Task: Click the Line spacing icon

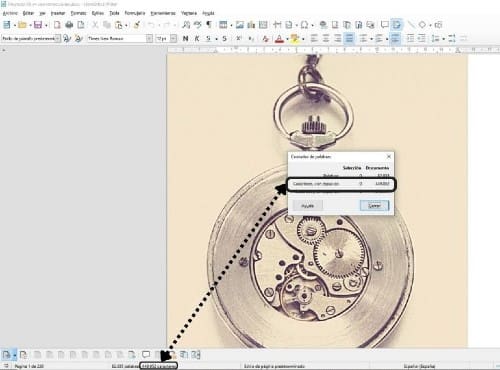Action: point(435,39)
